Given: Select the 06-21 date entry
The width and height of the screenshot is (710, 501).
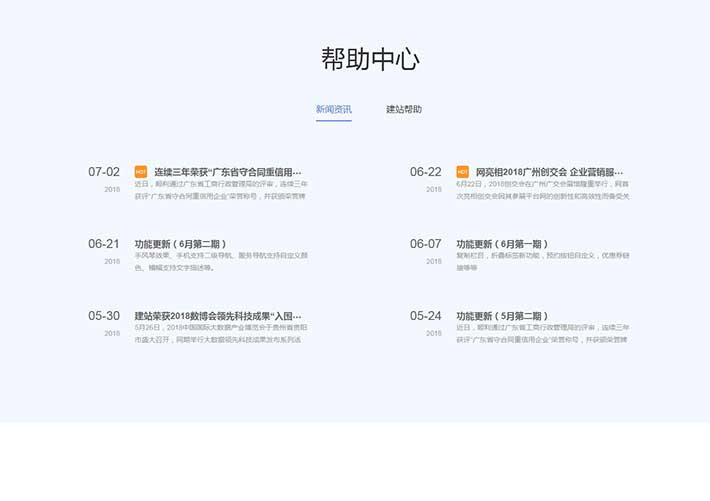Looking at the screenshot, I should click(x=104, y=244).
